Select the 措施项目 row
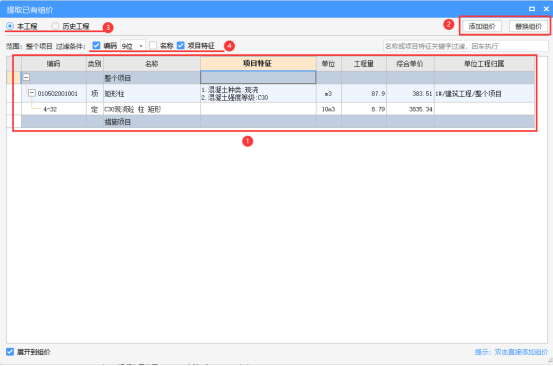553x366 pixels. 278,122
